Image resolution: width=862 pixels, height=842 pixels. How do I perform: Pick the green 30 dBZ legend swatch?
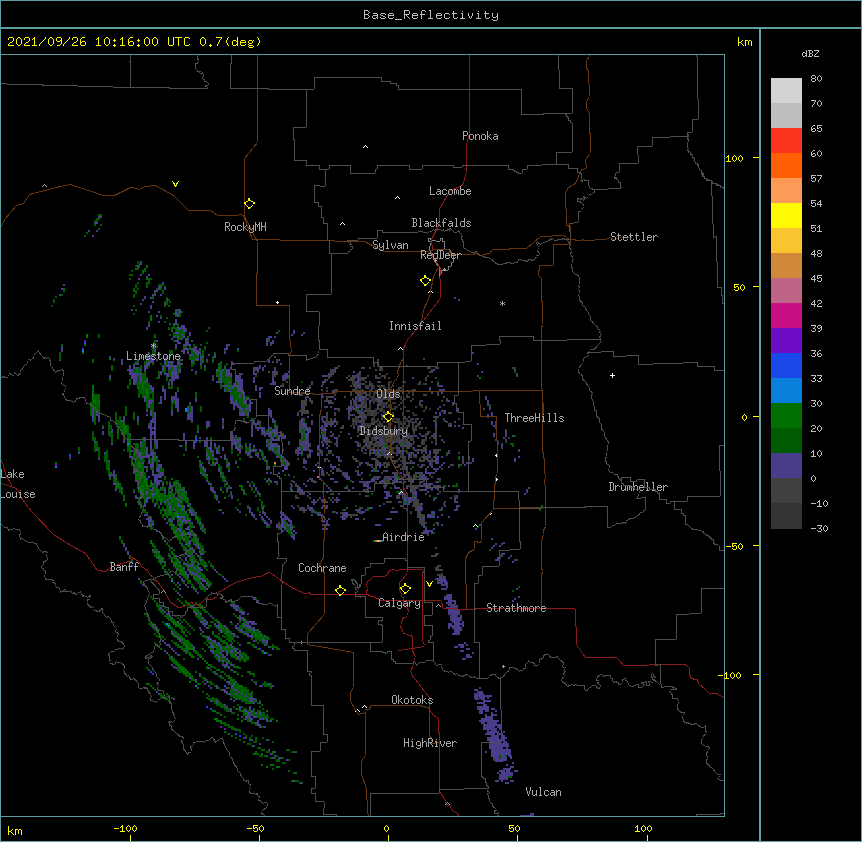(786, 416)
